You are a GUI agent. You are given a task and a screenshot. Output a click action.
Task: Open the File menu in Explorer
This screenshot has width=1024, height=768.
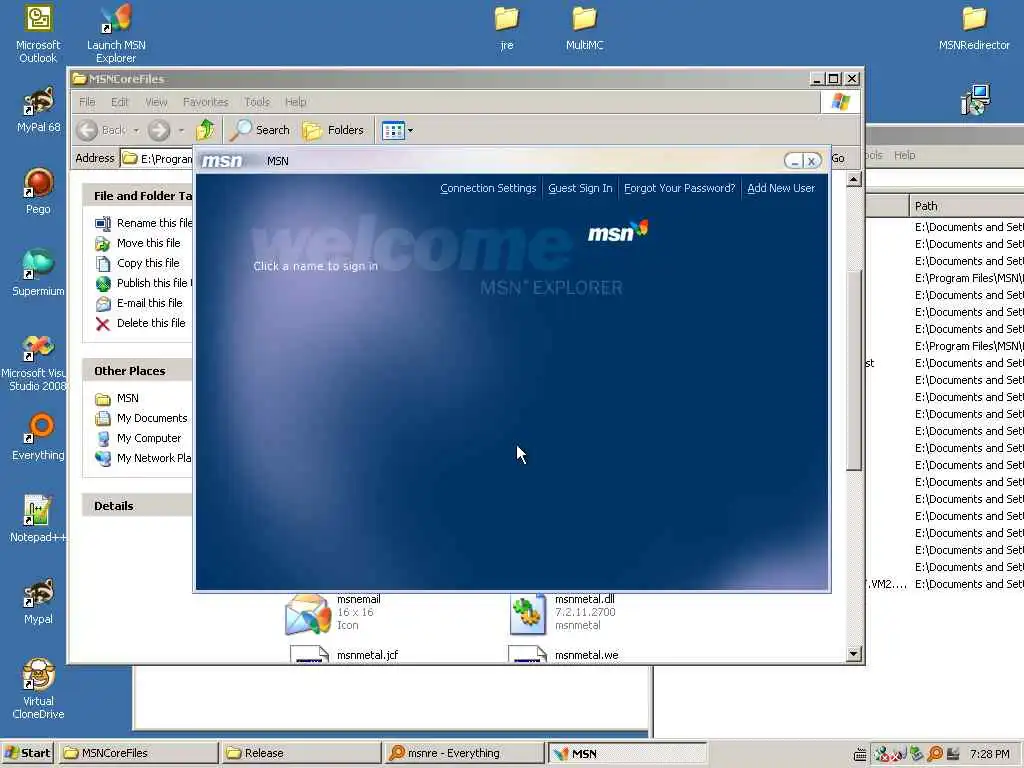pyautogui.click(x=87, y=102)
